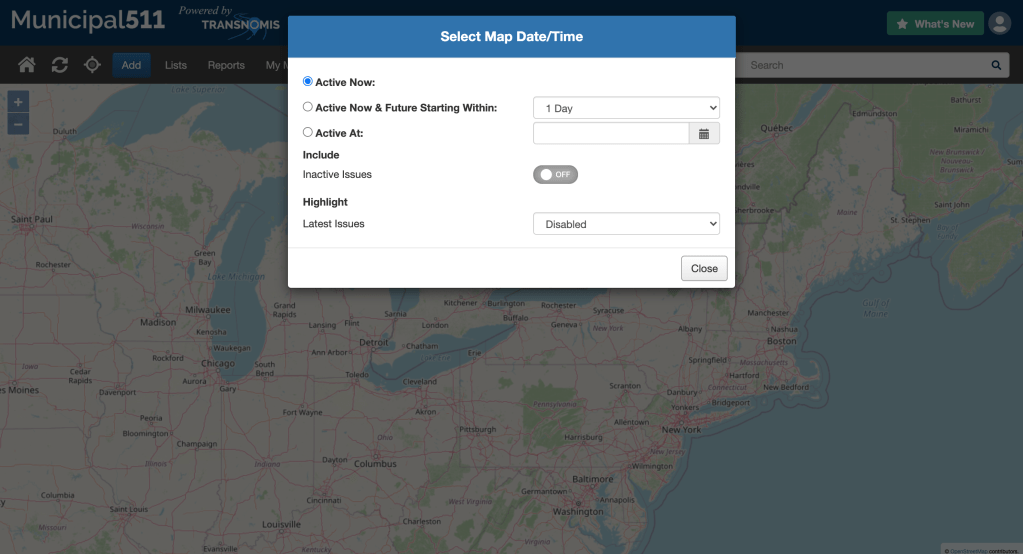Open the Latest Issues Disabled dropdown

(626, 224)
